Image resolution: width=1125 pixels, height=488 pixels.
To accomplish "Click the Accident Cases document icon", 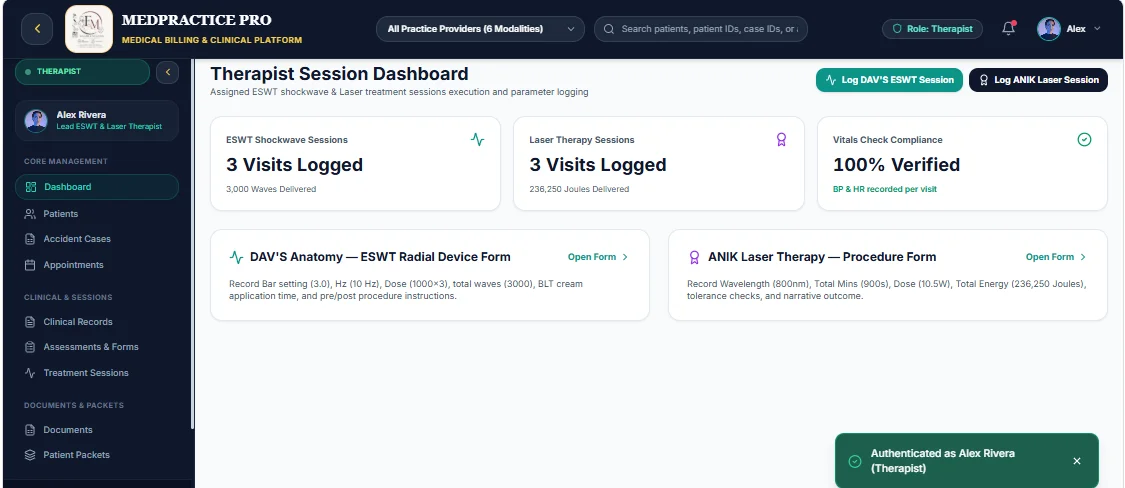I will click(30, 239).
